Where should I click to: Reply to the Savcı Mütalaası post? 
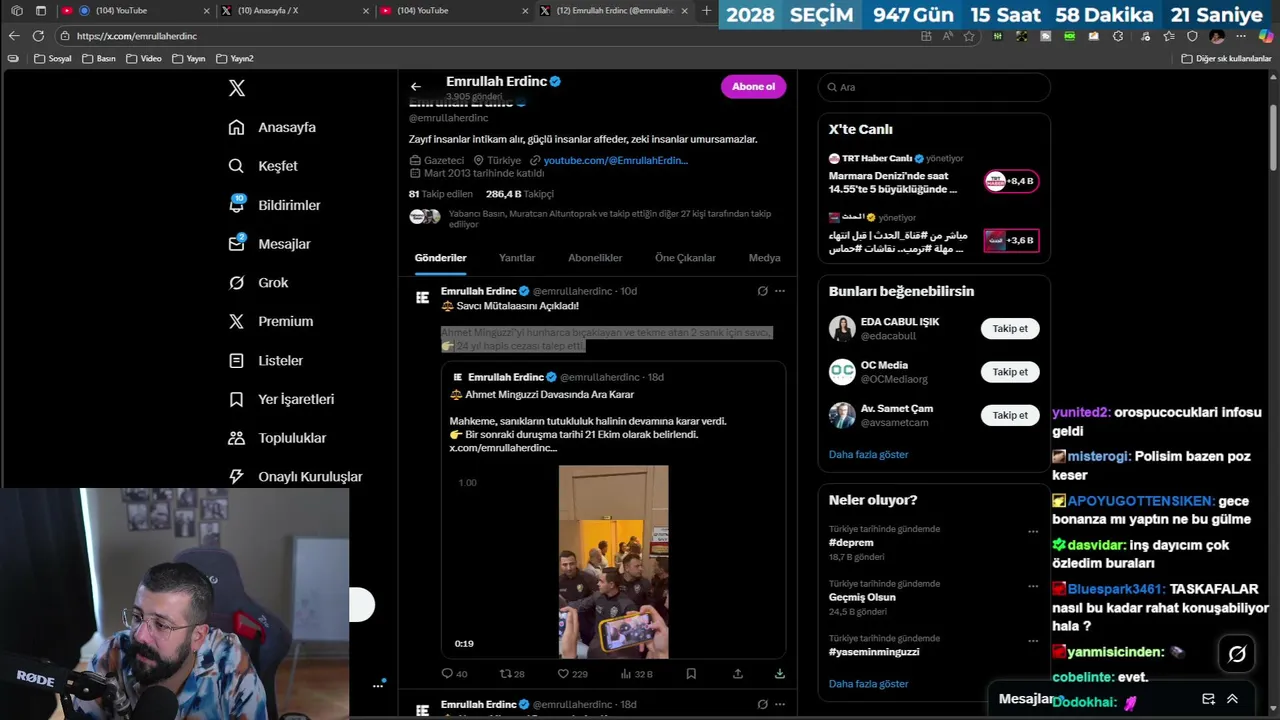[x=454, y=674]
